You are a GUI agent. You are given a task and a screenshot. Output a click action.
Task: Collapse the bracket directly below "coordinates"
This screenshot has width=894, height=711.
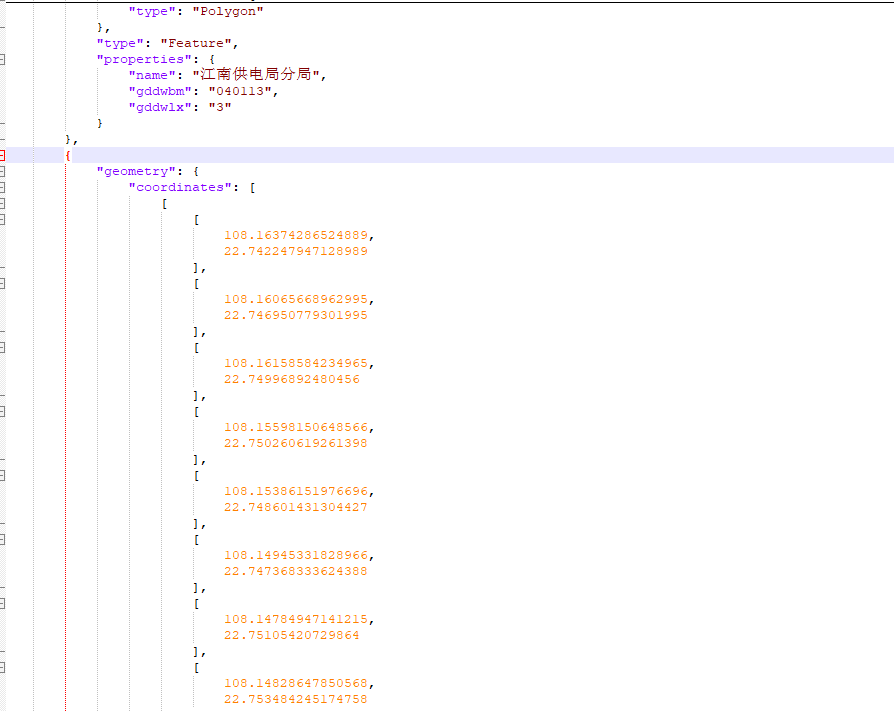(x=2, y=203)
